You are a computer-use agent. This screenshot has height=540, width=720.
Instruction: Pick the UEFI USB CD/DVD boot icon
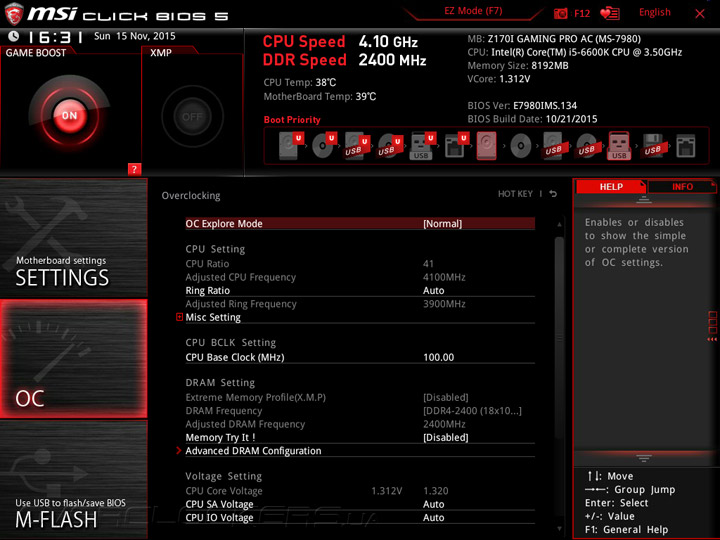390,146
